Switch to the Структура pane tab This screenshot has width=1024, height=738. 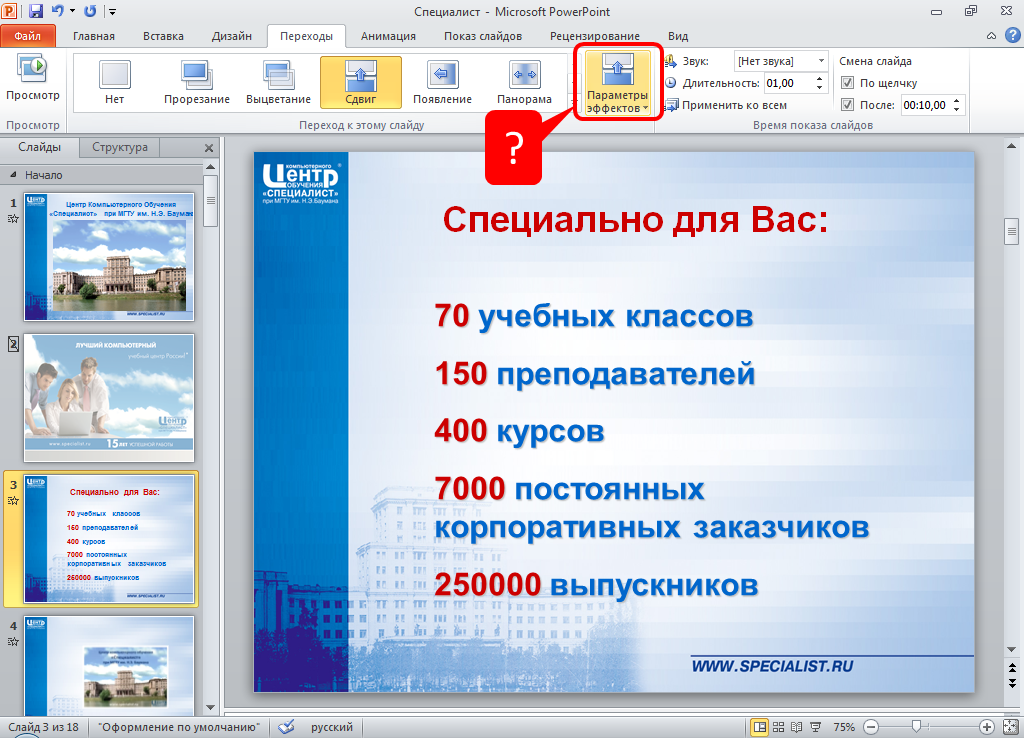point(120,147)
